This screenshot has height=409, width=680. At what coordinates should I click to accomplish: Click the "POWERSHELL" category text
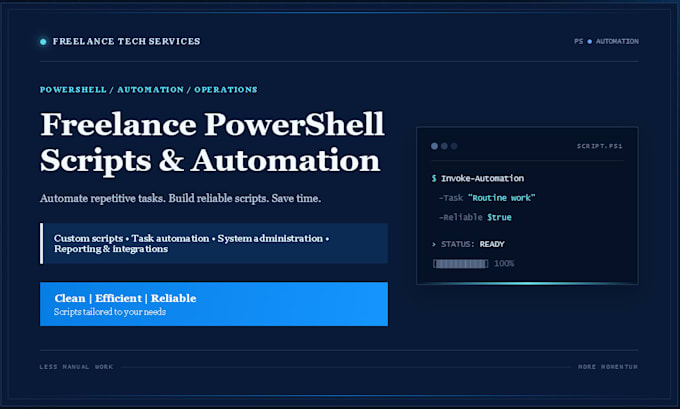(73, 89)
